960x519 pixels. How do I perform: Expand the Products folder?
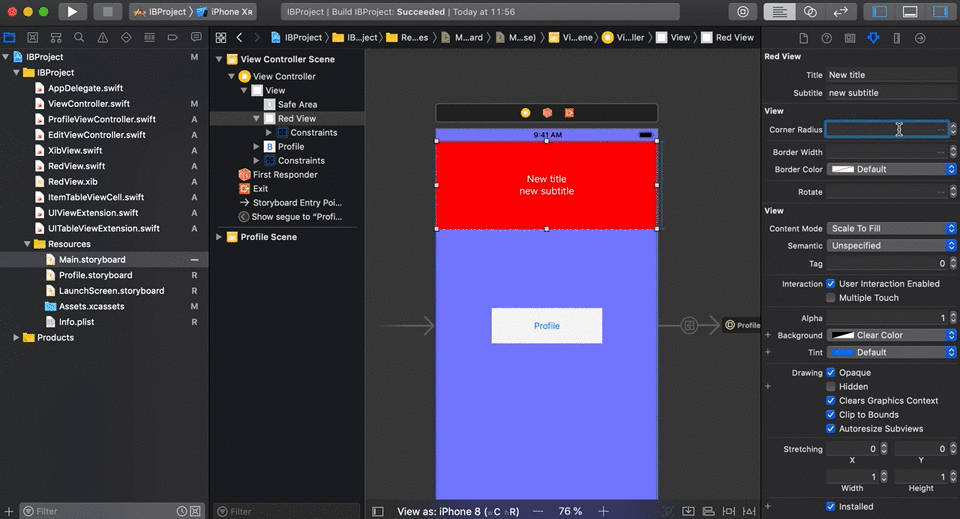click(16, 337)
